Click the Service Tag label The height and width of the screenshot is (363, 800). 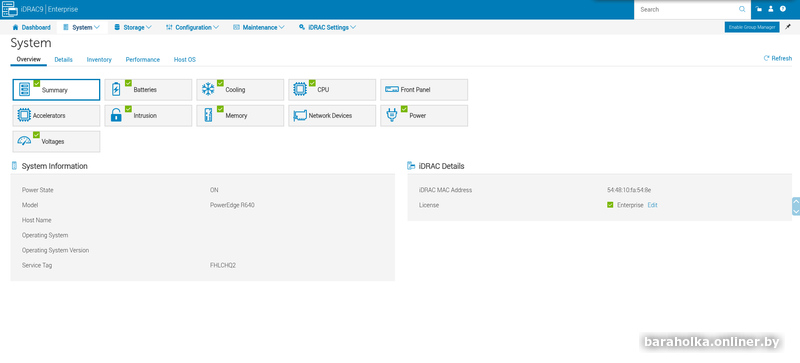[x=37, y=265]
